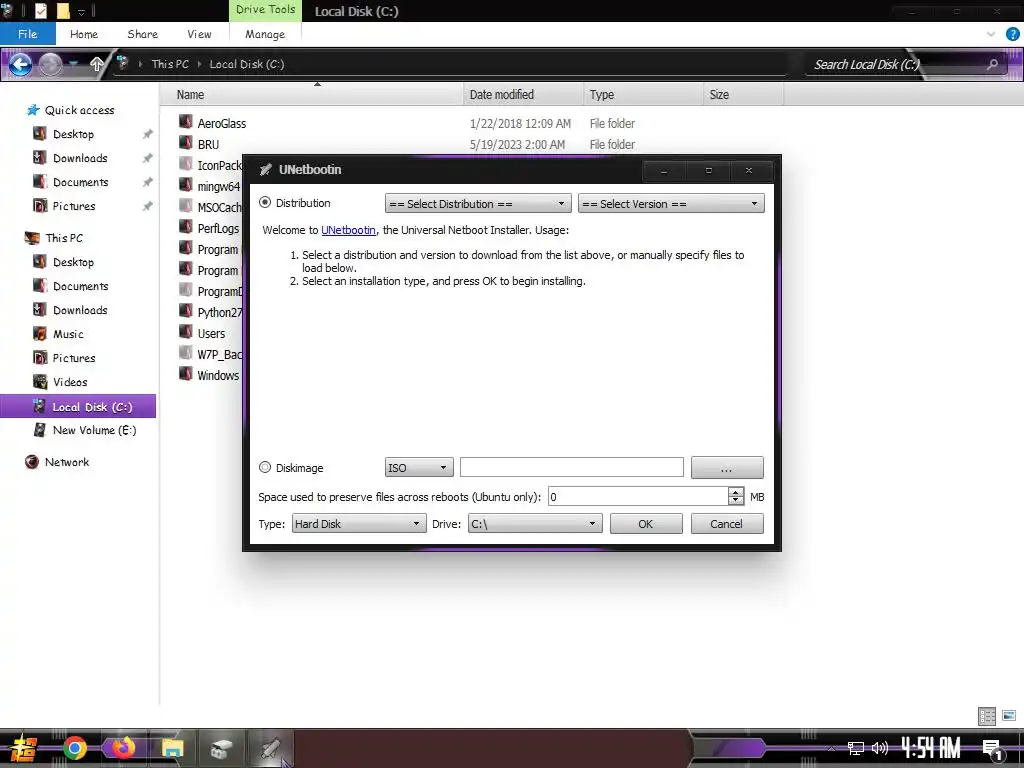Increase persistence space with up stepper arrow
The height and width of the screenshot is (768, 1024).
tap(735, 492)
